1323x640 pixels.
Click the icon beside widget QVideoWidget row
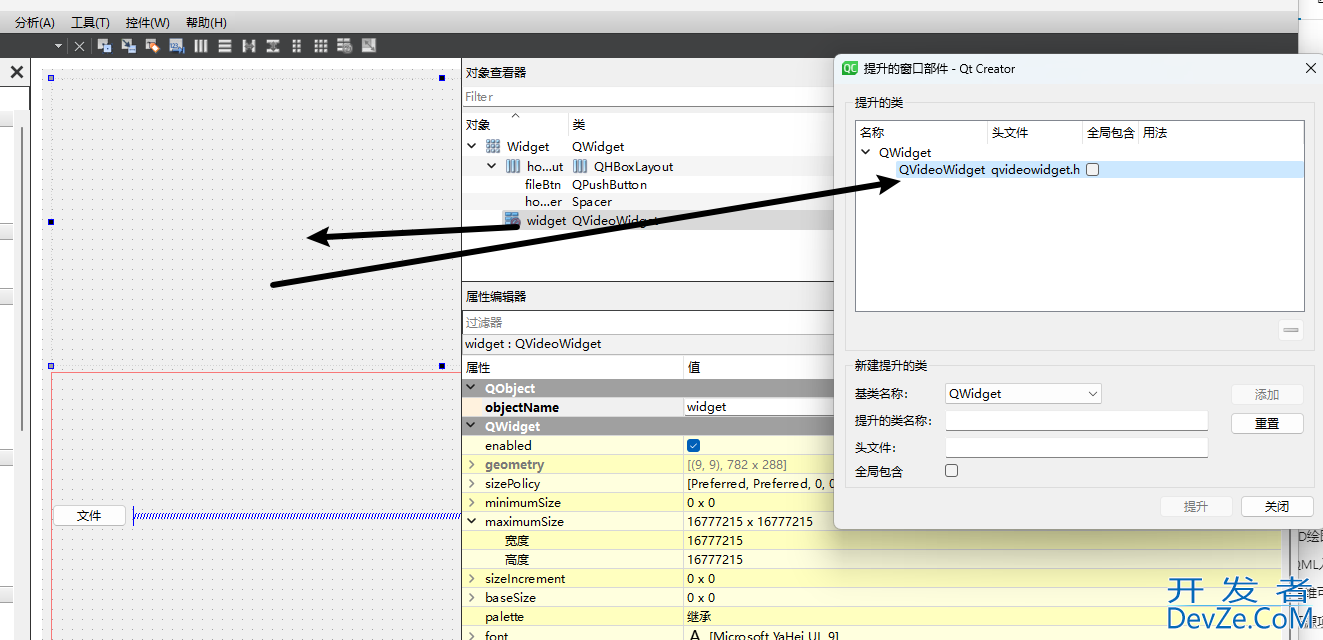pos(512,220)
